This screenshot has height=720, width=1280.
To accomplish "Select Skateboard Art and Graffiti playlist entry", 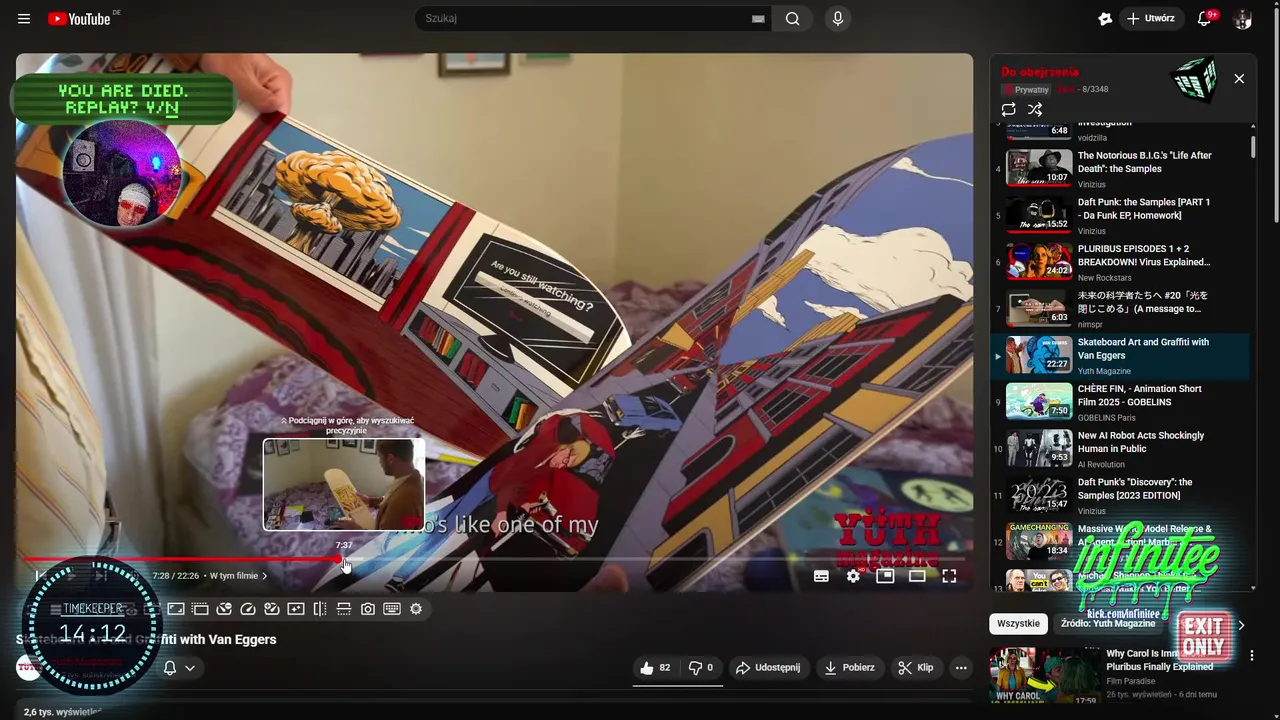I will 1120,356.
